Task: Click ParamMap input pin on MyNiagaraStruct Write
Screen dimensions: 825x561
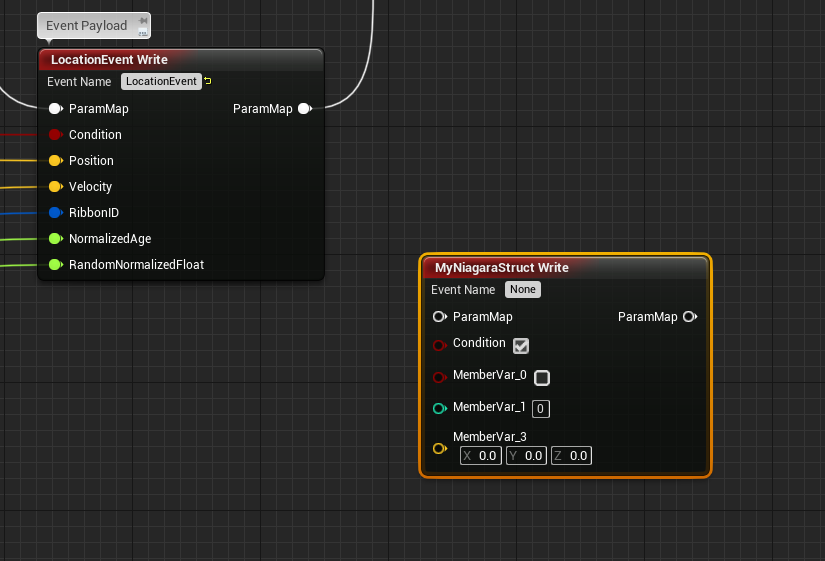Action: pyautogui.click(x=440, y=317)
